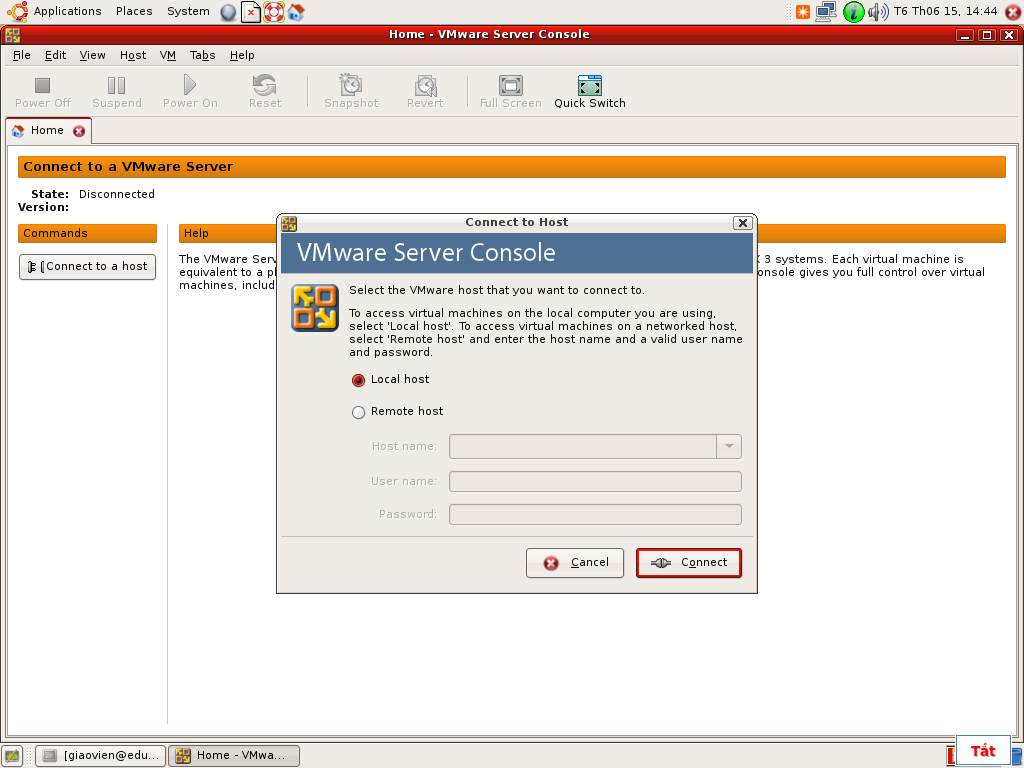Click the volume speaker icon in panel
The image size is (1024, 768).
(x=877, y=12)
